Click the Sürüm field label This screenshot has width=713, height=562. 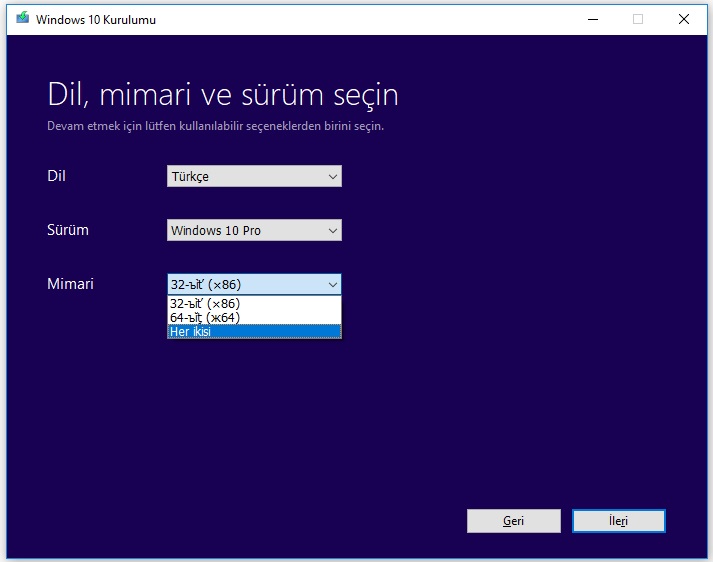pos(68,231)
